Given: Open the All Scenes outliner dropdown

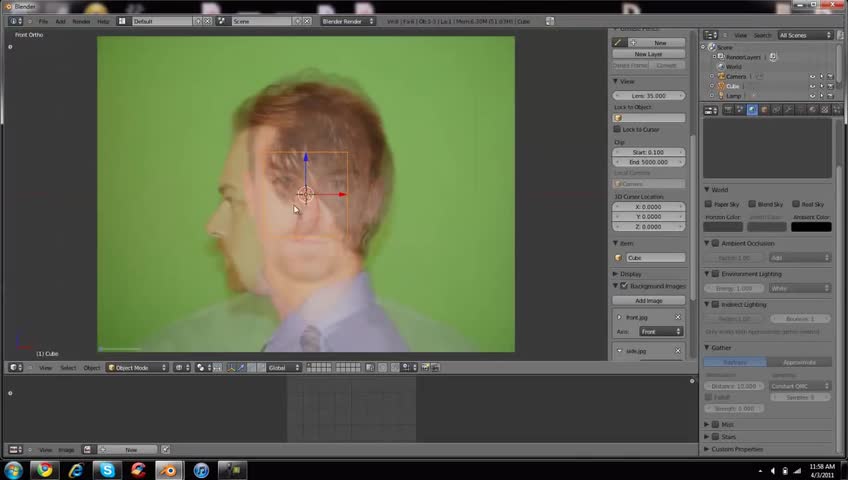Looking at the screenshot, I should [x=805, y=35].
